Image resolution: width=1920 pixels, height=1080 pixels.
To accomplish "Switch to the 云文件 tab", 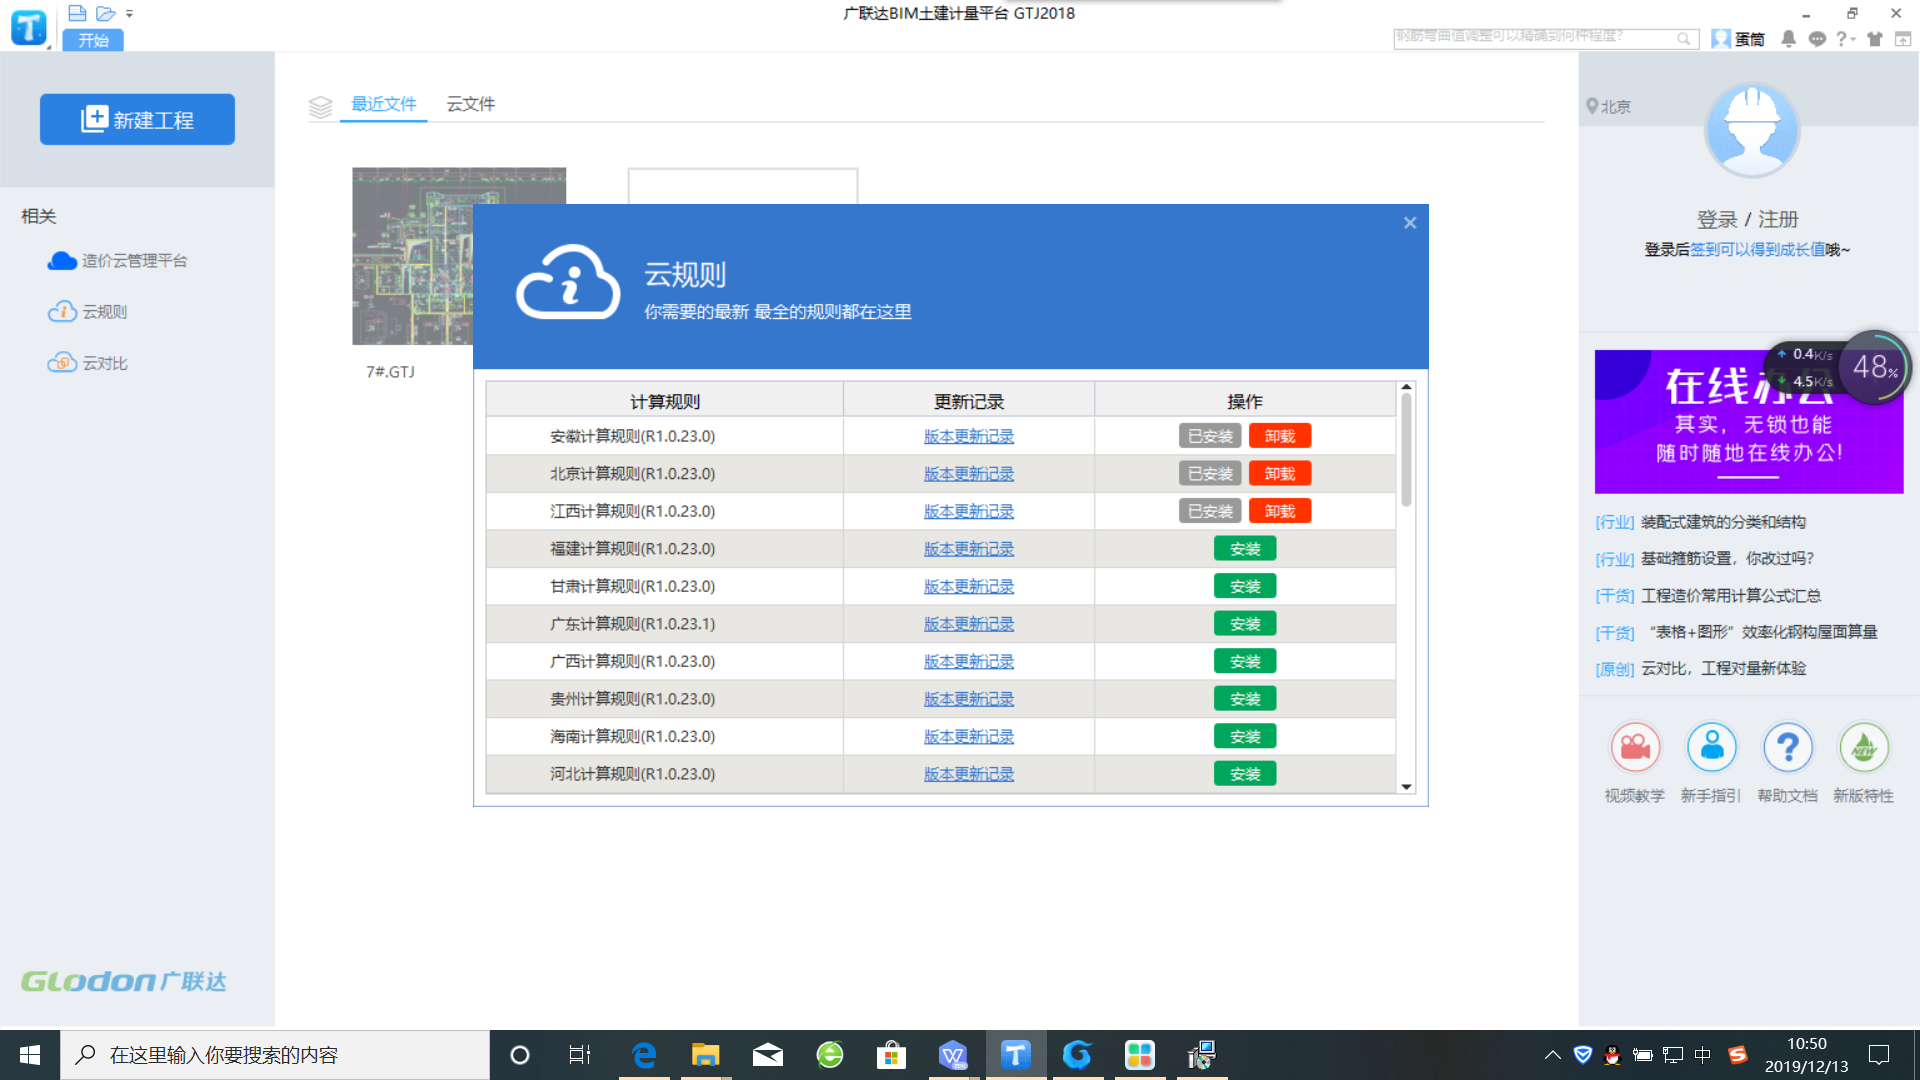I will coord(470,104).
